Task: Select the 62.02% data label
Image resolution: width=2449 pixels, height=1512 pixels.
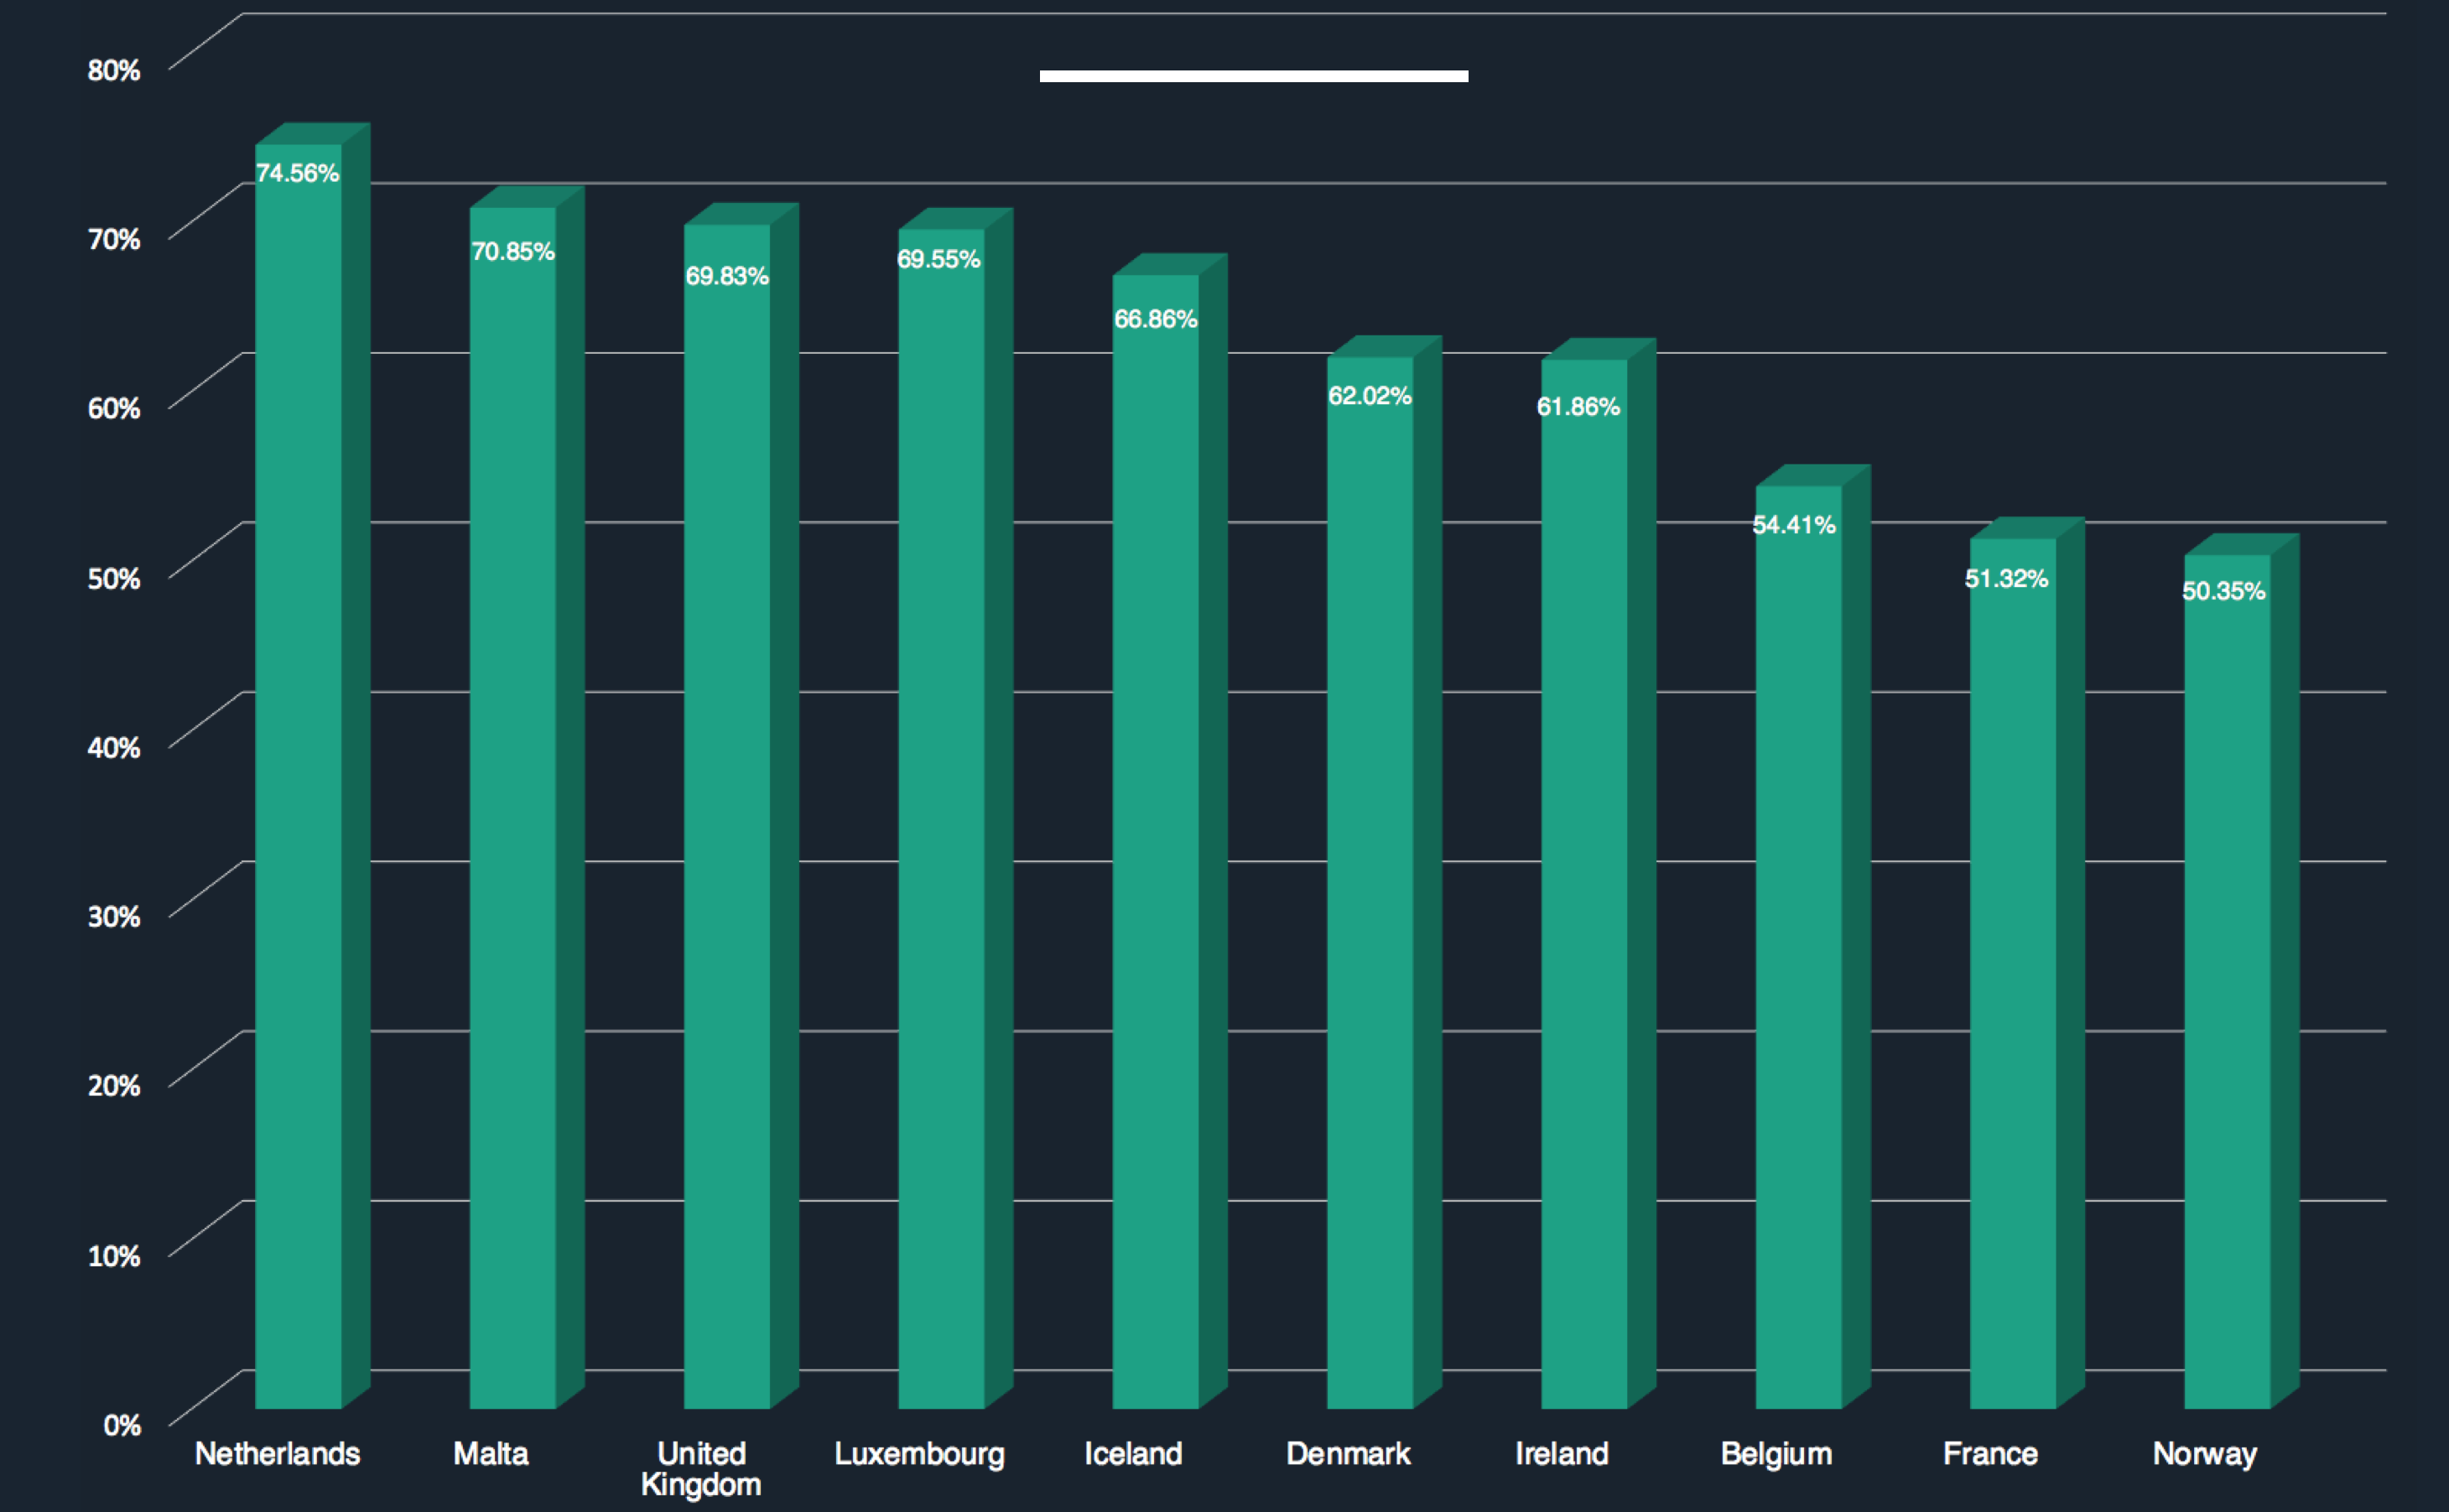Action: pyautogui.click(x=1370, y=396)
